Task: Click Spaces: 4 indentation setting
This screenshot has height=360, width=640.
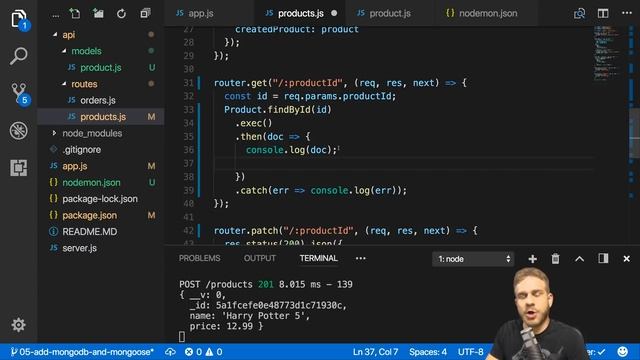Action: 428,352
